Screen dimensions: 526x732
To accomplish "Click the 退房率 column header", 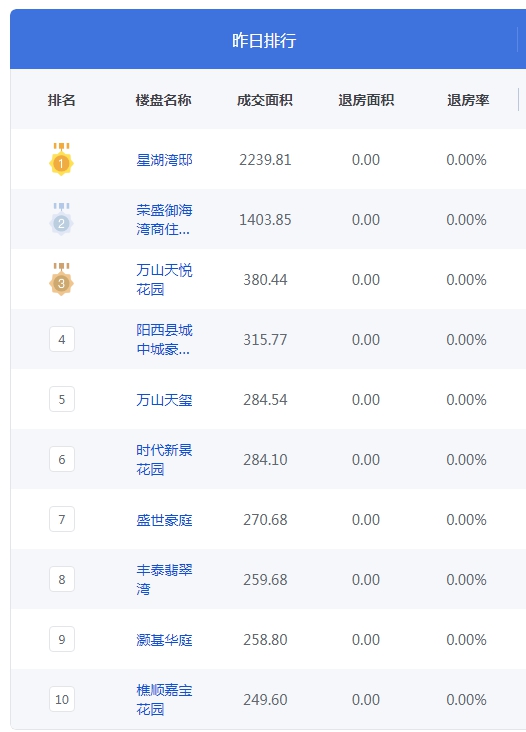I will click(468, 100).
